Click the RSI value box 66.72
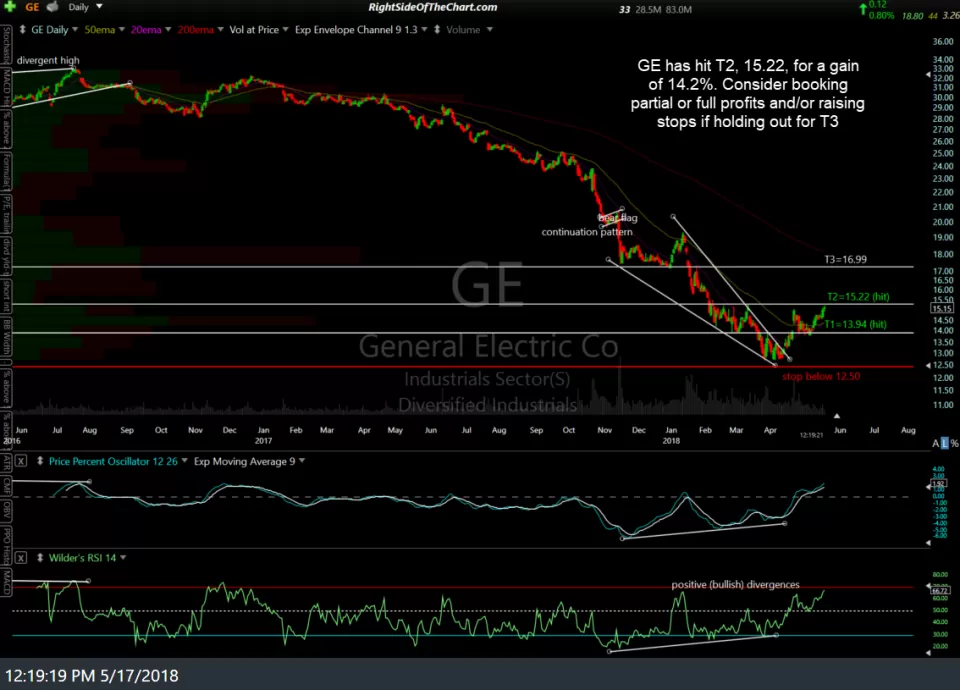Image resolution: width=960 pixels, height=690 pixels. click(x=940, y=590)
